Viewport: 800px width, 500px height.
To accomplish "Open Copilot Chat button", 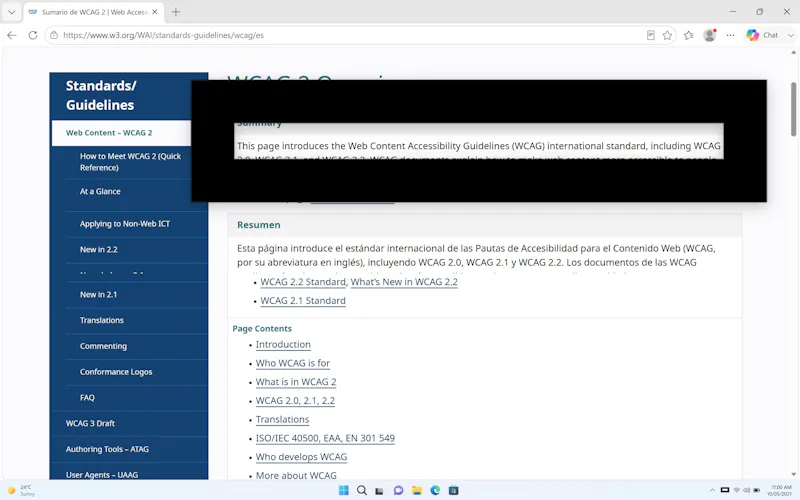I will click(x=762, y=35).
